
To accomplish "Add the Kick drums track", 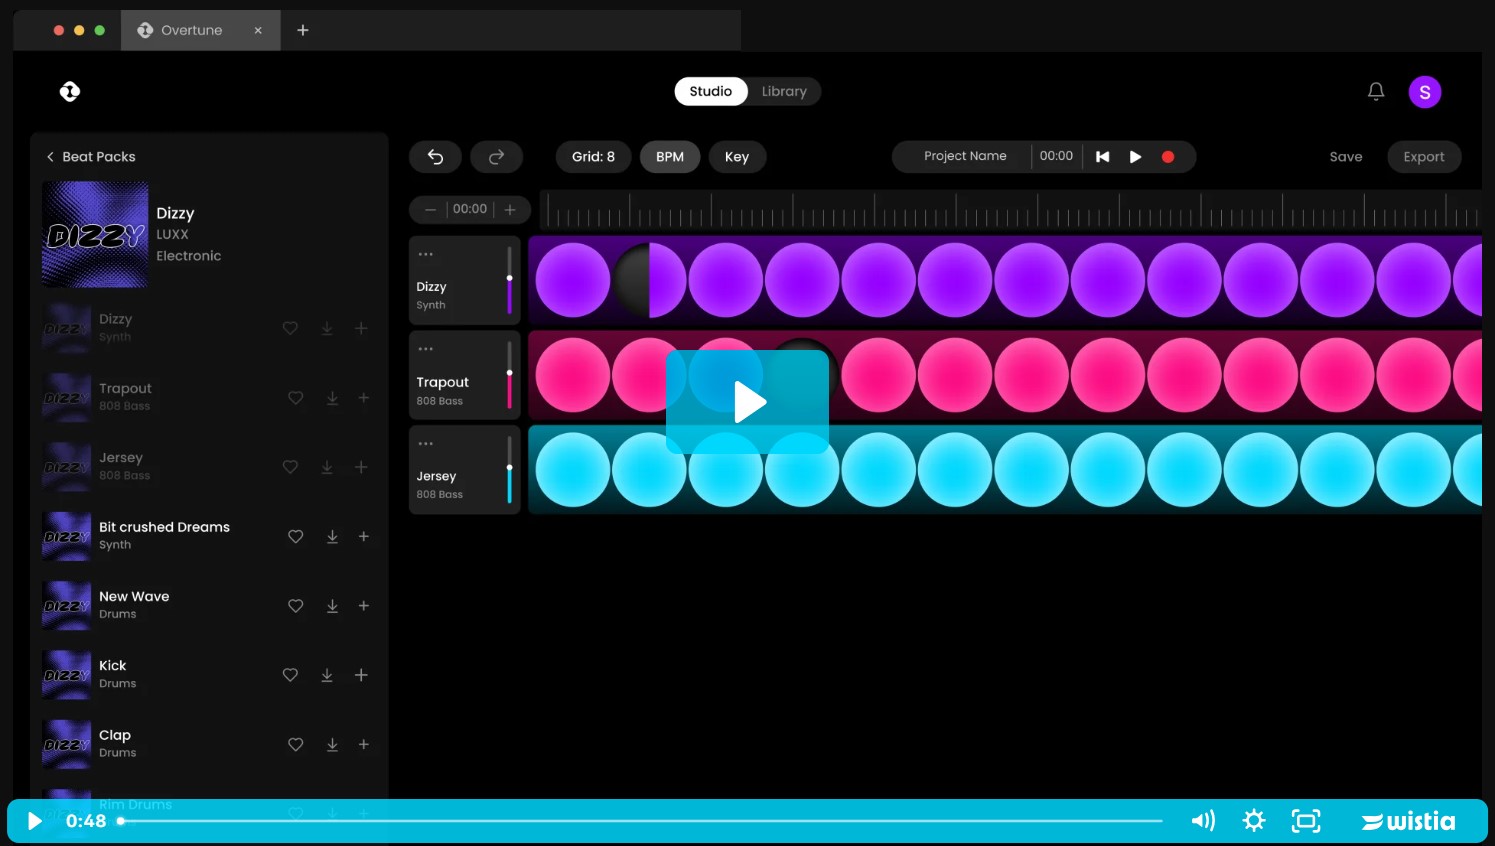I will pos(361,675).
